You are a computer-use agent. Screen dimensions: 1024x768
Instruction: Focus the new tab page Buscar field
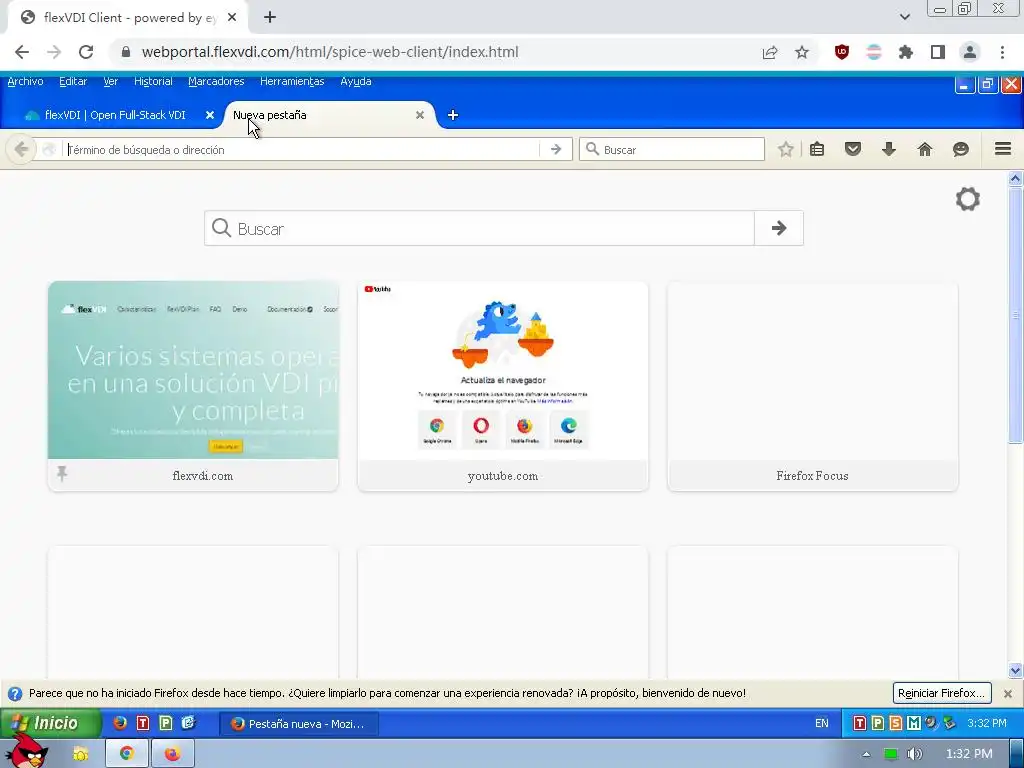[480, 229]
